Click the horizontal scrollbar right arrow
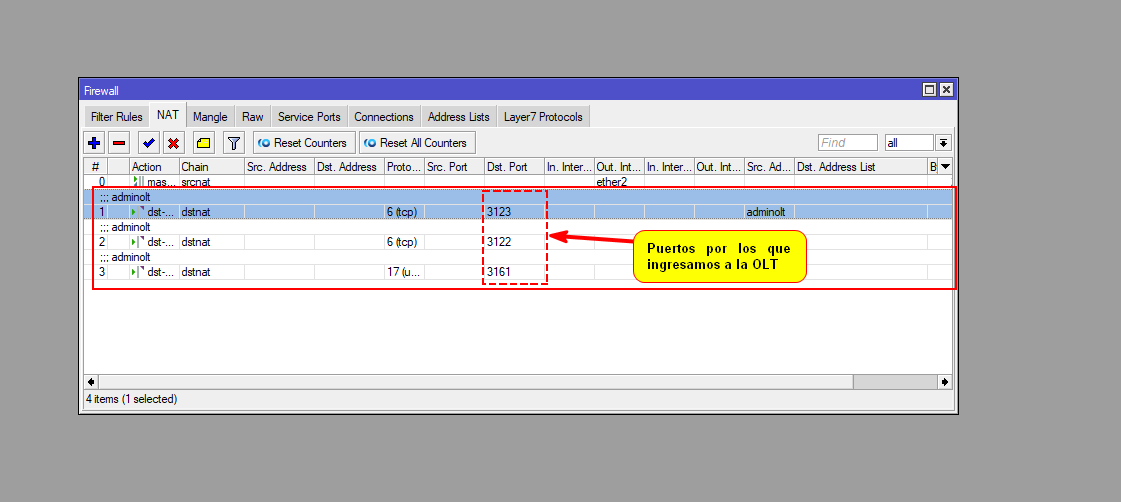Screen dimensions: 1121x502 tap(944, 382)
